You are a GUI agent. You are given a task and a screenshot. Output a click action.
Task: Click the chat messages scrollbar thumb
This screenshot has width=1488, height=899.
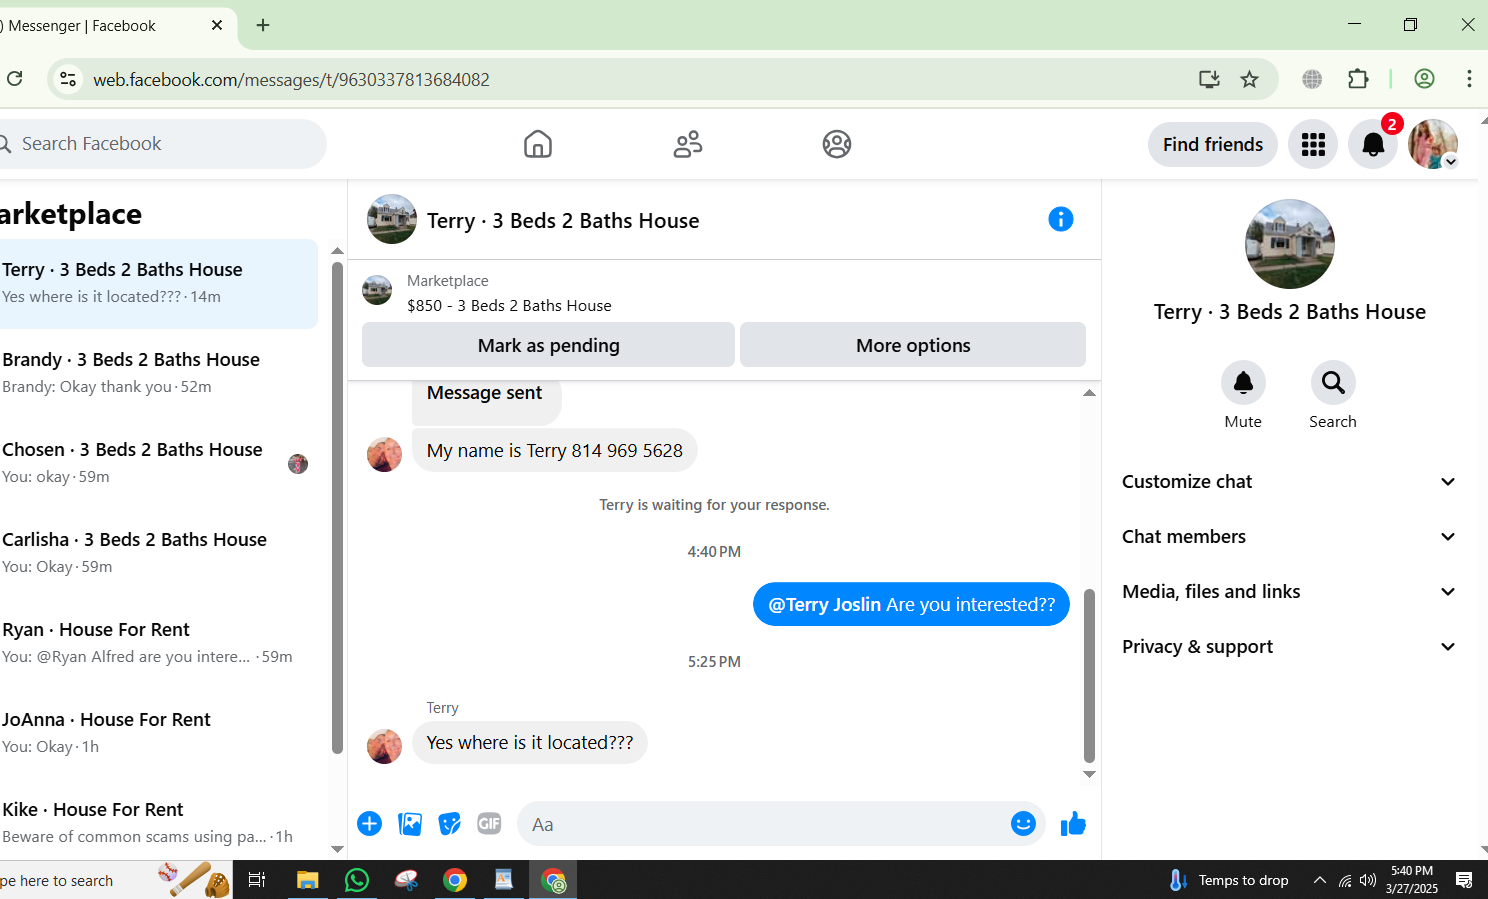pos(1089,676)
